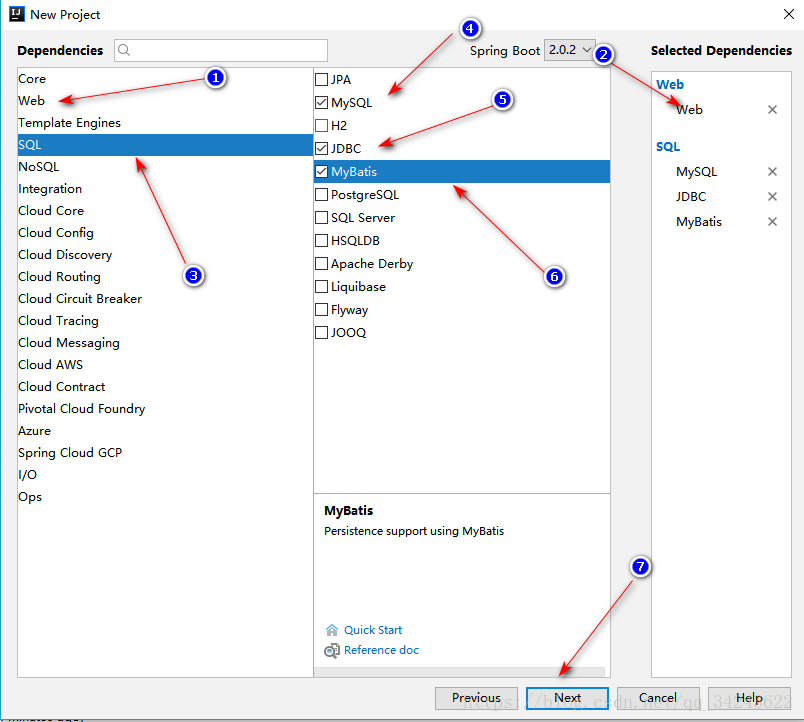Select the Web category

tap(165, 101)
